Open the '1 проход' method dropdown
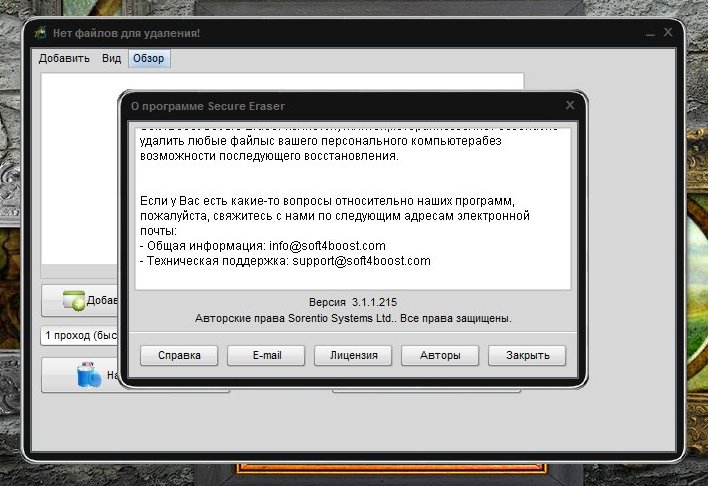This screenshot has height=486, width=708. 79,336
